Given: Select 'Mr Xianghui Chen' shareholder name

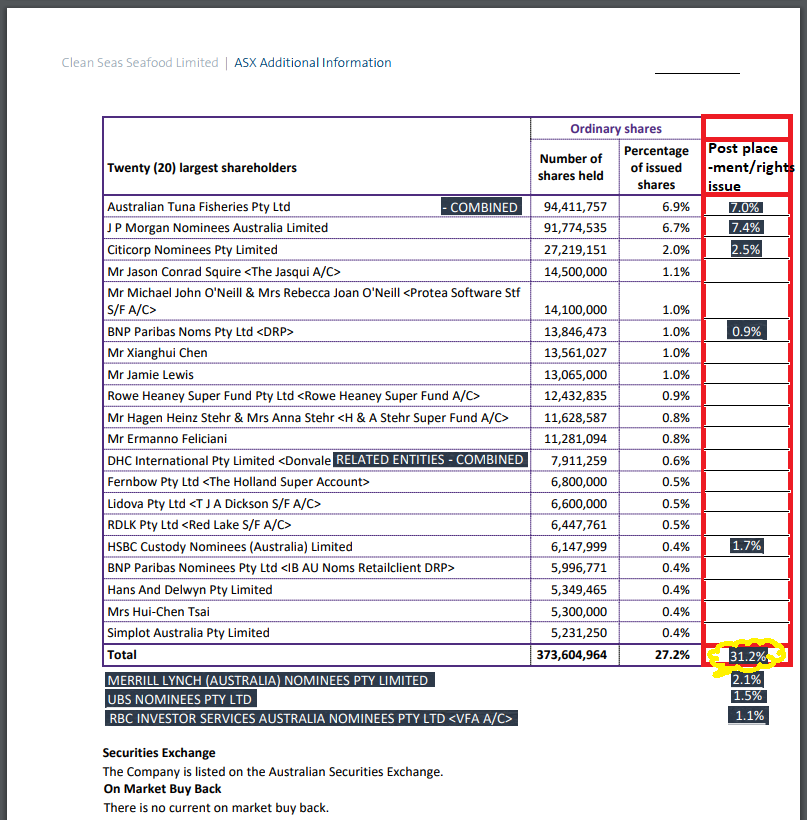Looking at the screenshot, I should pos(157,353).
